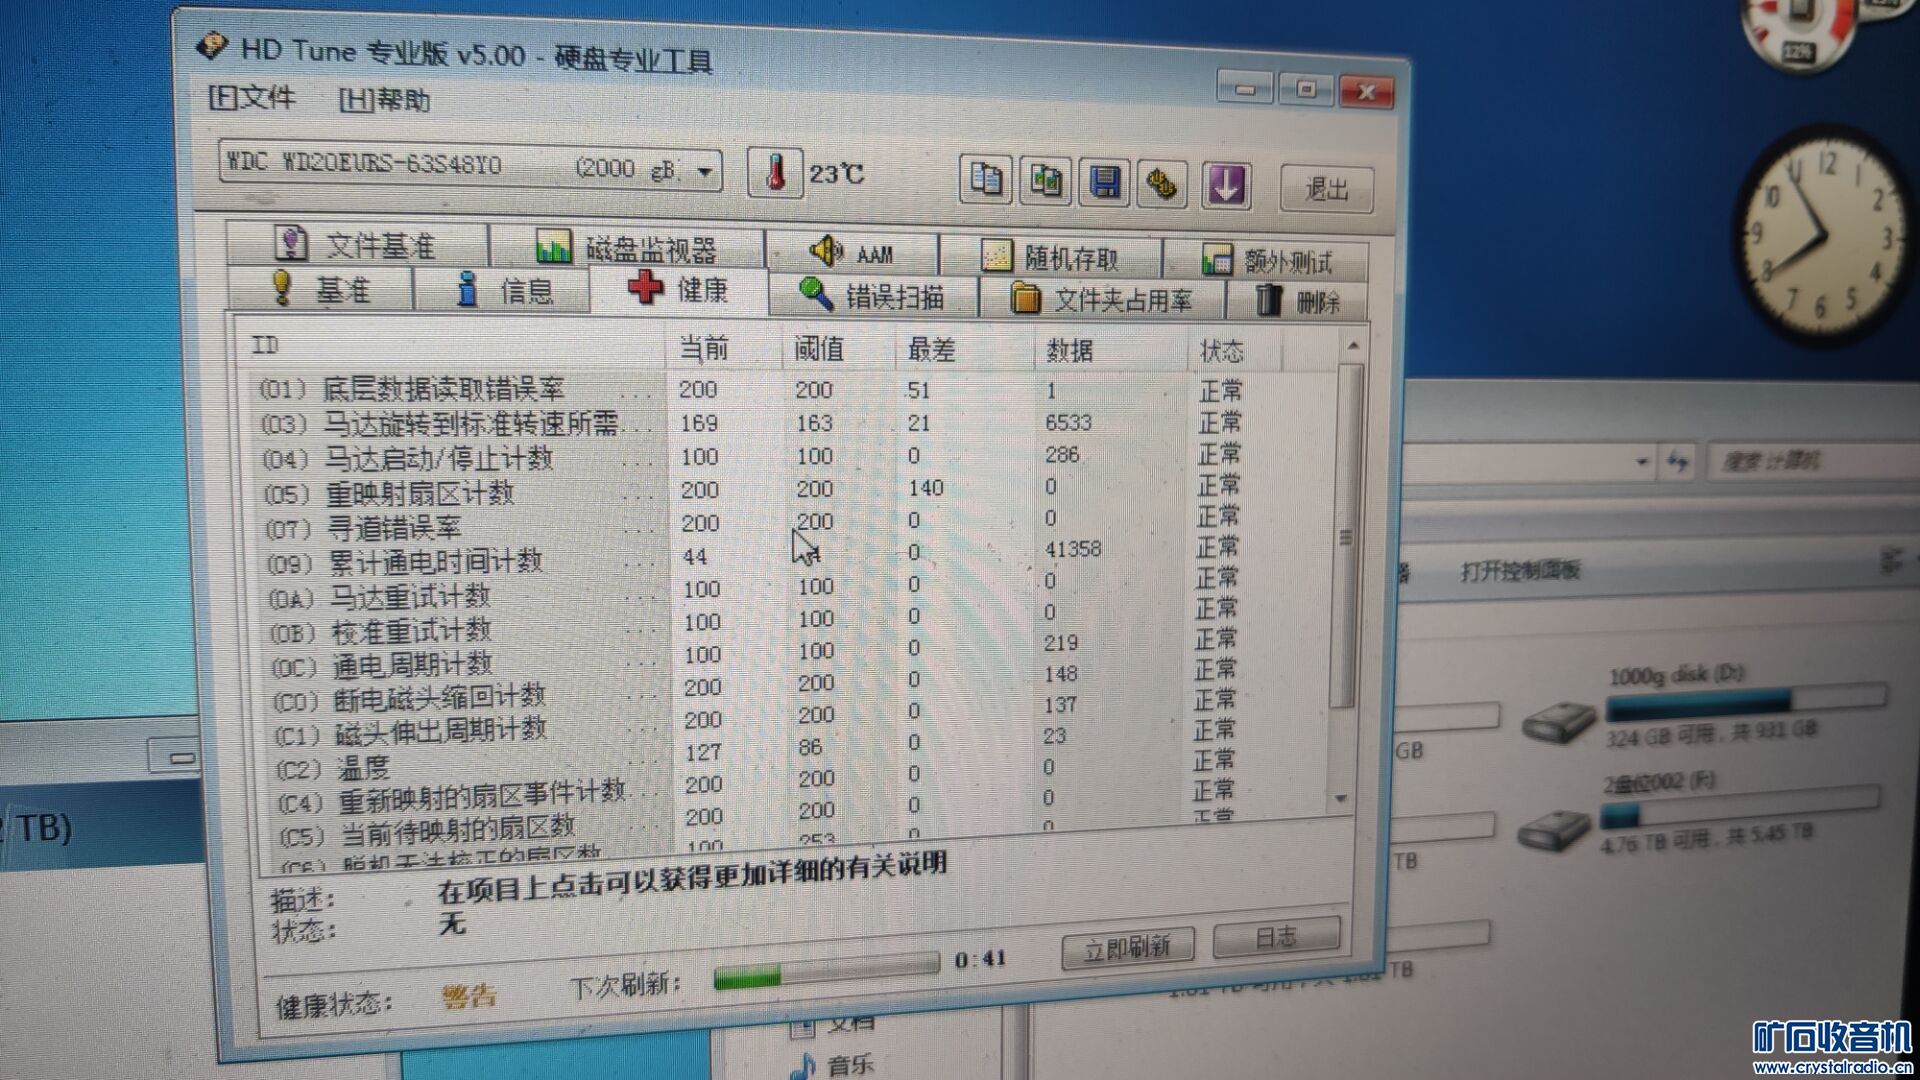Switch to the 信息 tab
The image size is (1920, 1080).
point(503,291)
